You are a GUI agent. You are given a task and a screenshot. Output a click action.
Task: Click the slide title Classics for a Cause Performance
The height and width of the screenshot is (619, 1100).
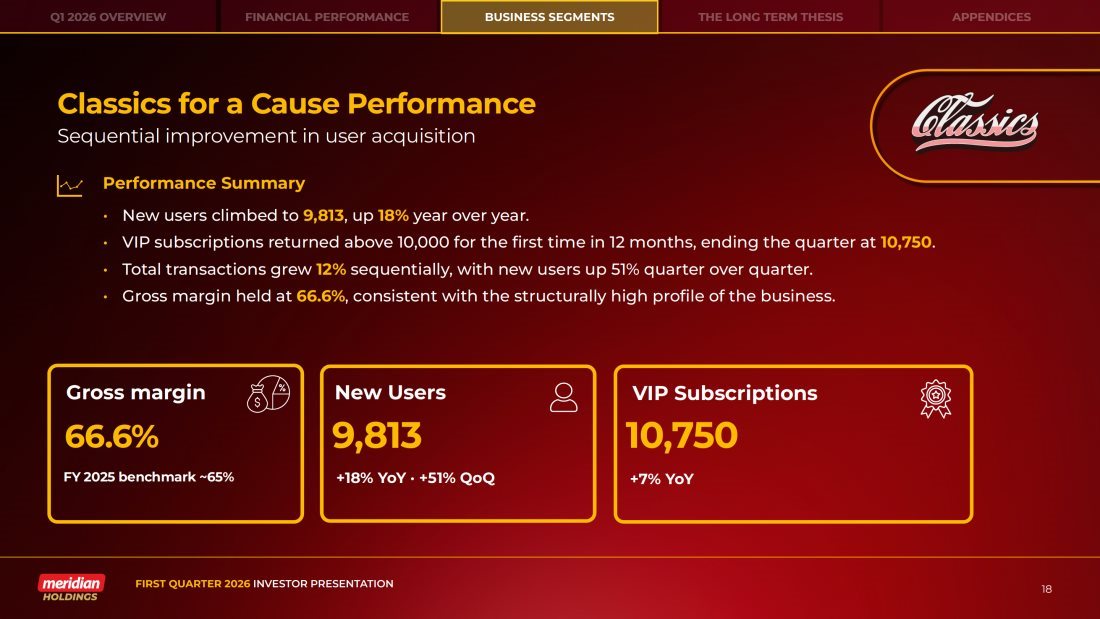(296, 104)
